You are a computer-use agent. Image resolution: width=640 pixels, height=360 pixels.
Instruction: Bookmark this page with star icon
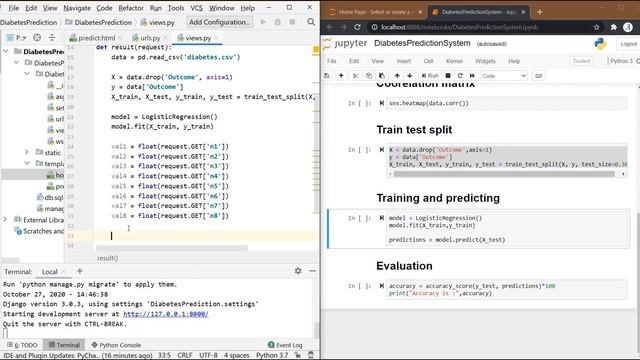pyautogui.click(x=596, y=27)
